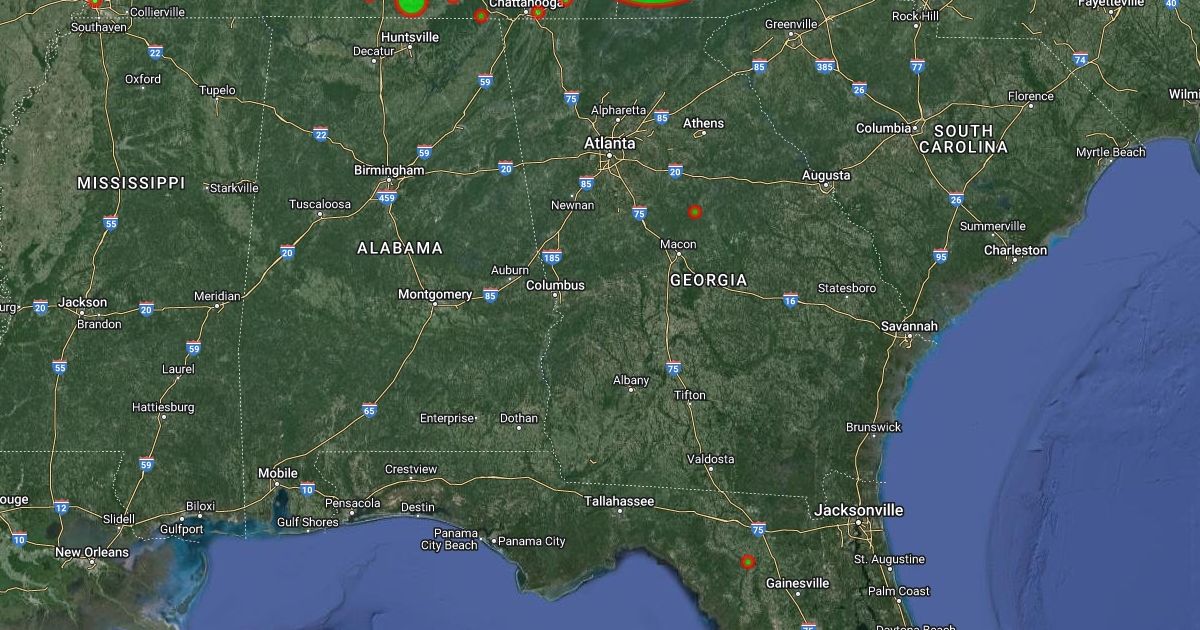Click the I-12 shield above Slidell
Image resolution: width=1200 pixels, height=630 pixels.
click(x=61, y=508)
